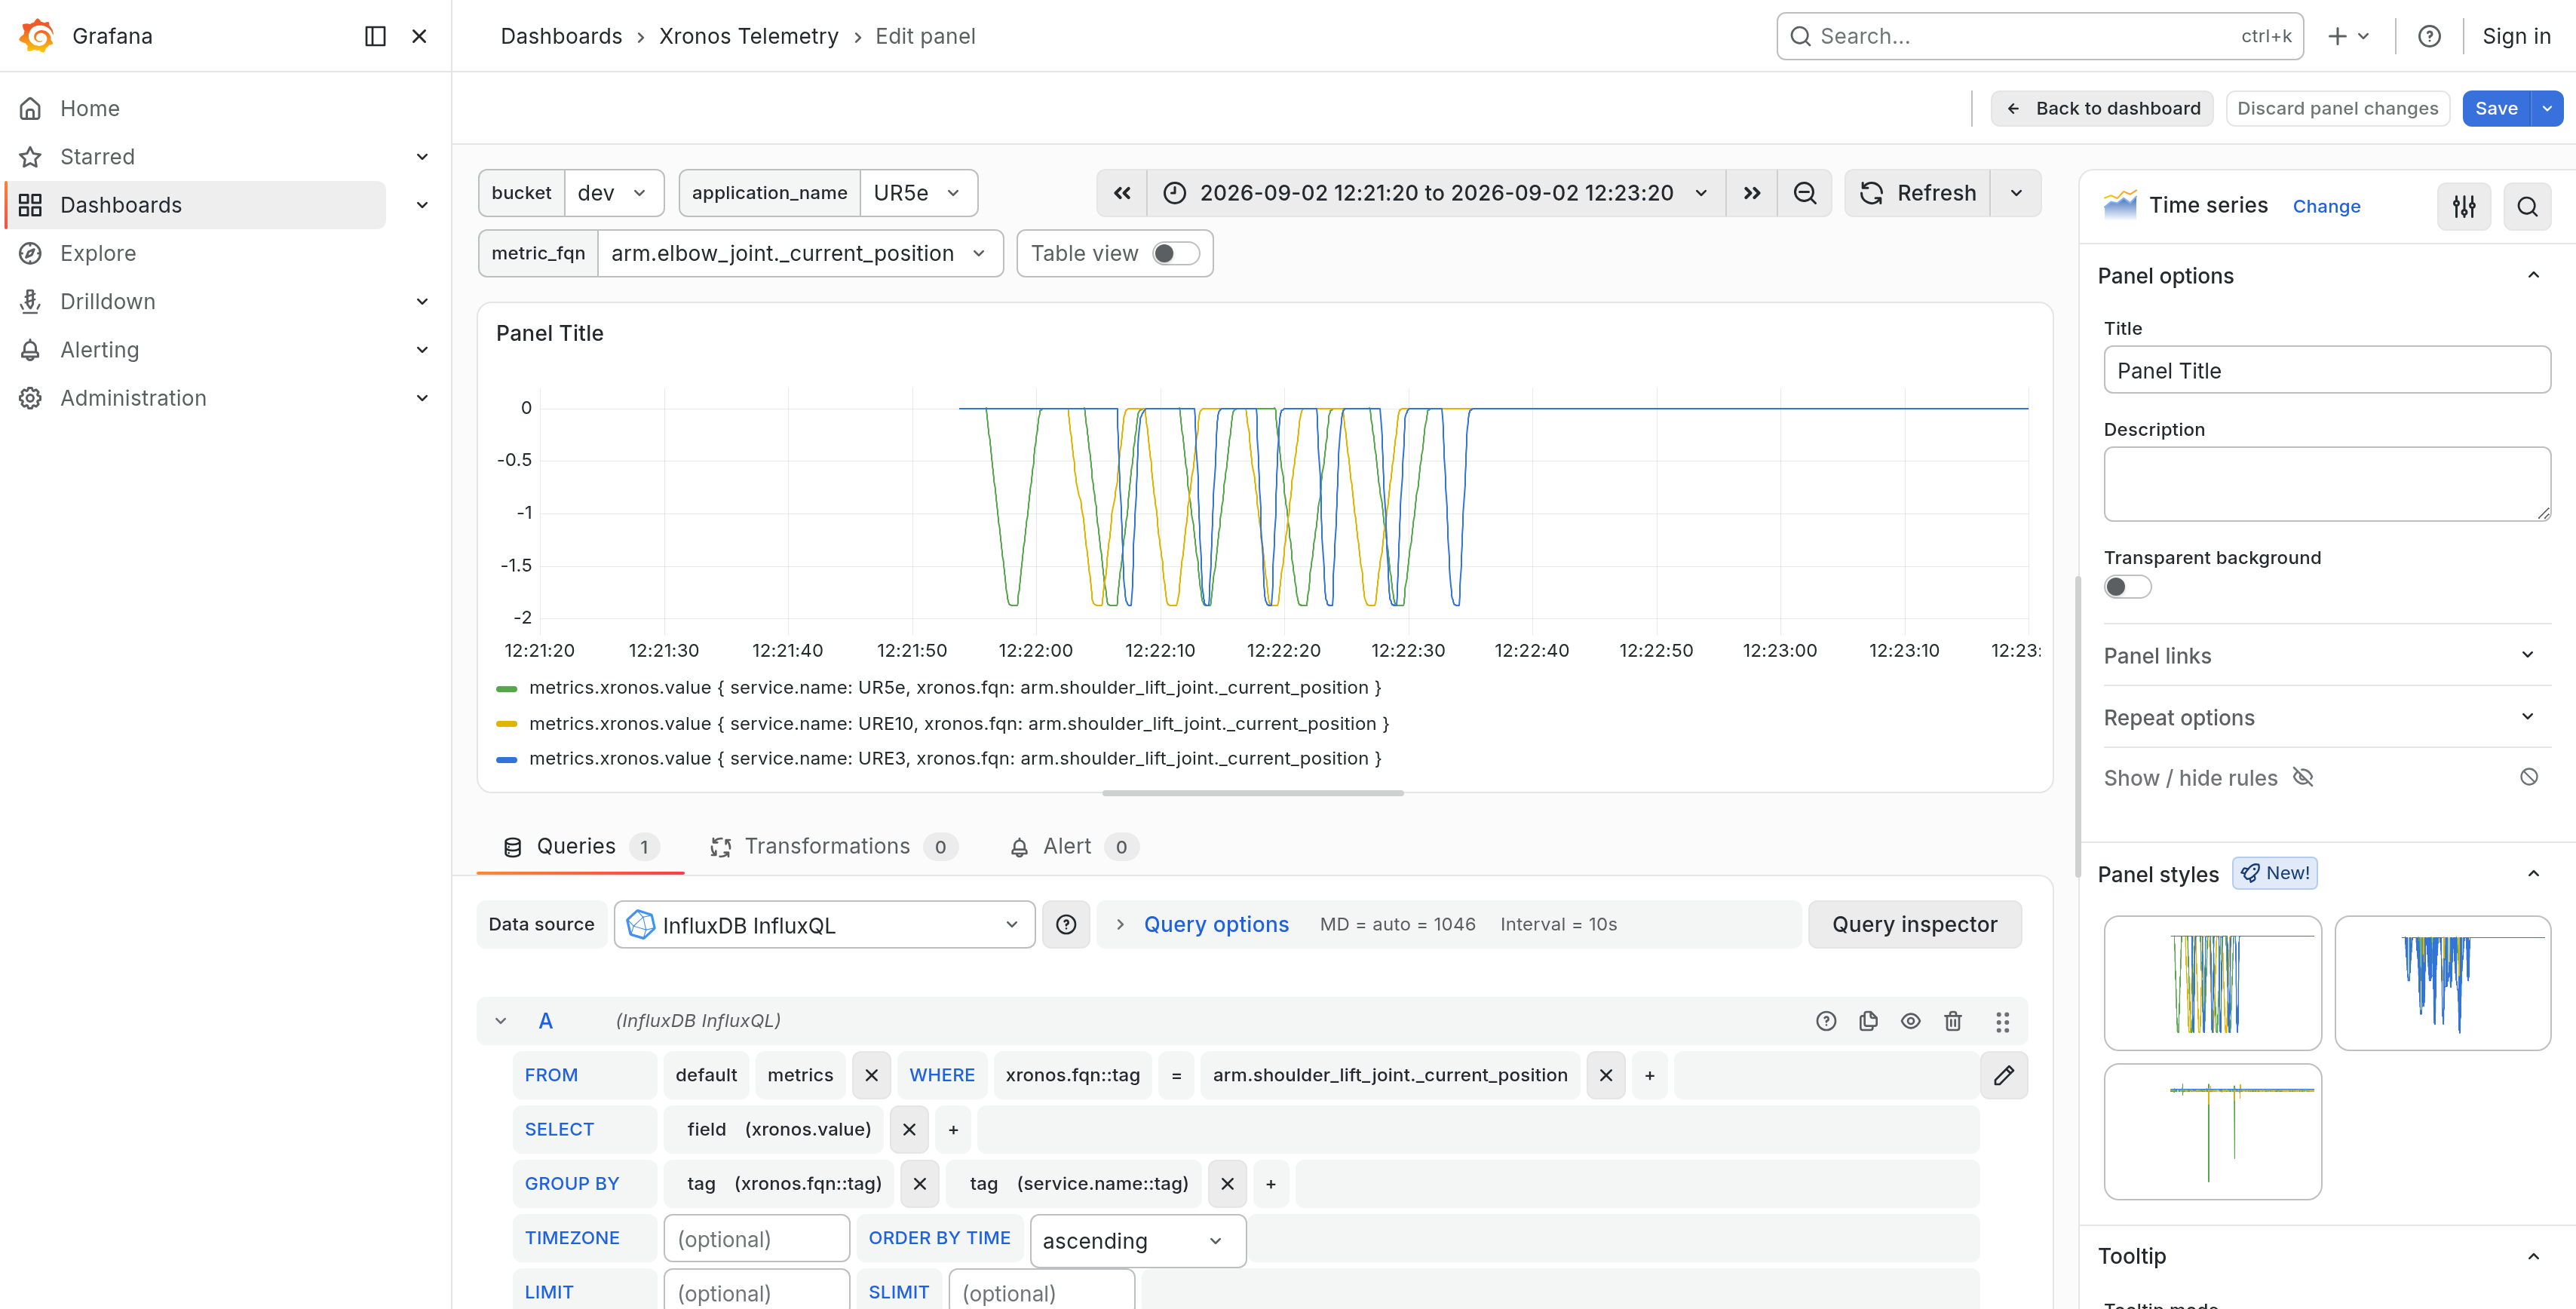Viewport: 2576px width, 1309px height.
Task: Duplicate query A copy icon
Action: pos(1868,1020)
